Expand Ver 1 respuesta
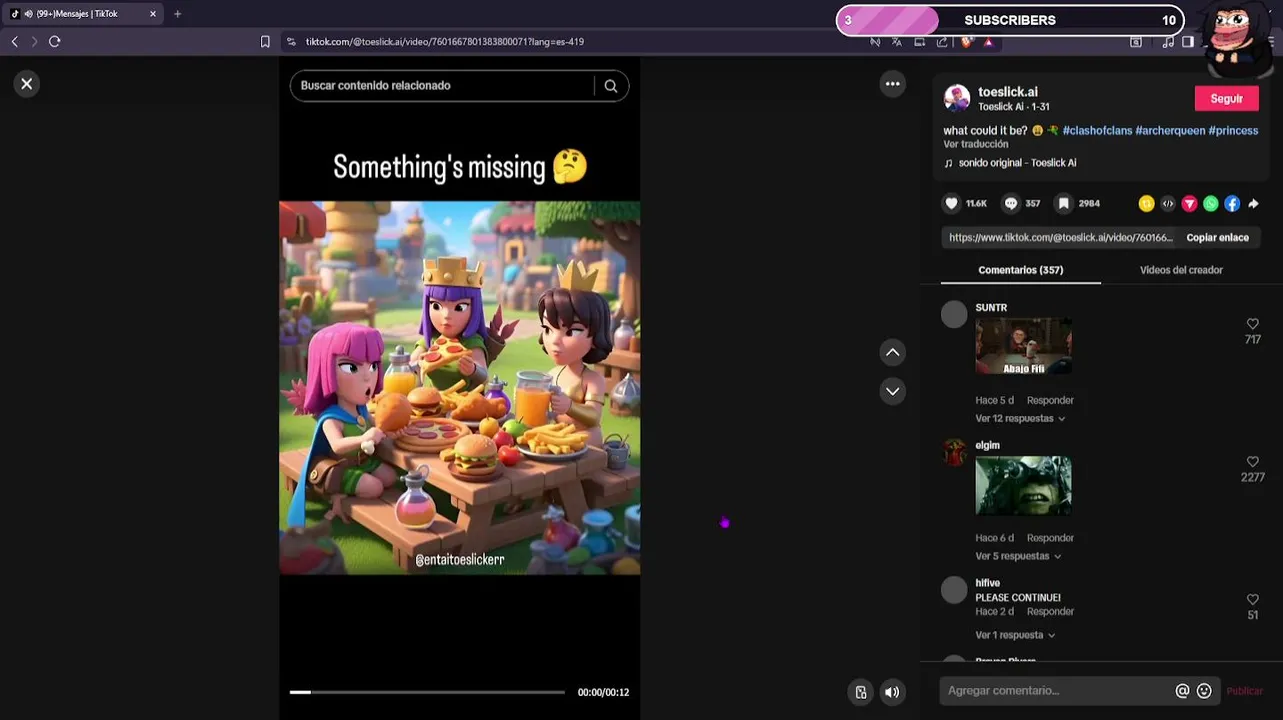This screenshot has width=1283, height=720. [x=1014, y=635]
